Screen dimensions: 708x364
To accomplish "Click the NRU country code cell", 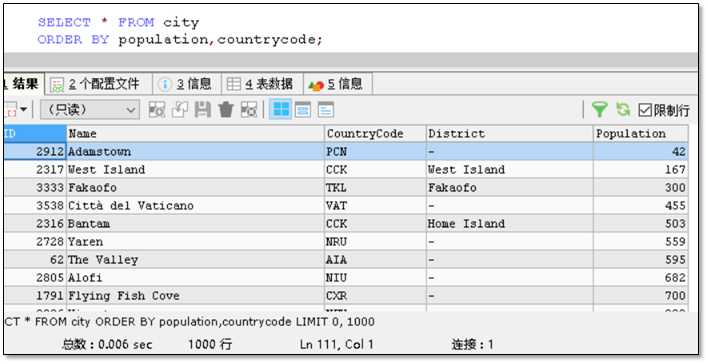I will coord(375,242).
